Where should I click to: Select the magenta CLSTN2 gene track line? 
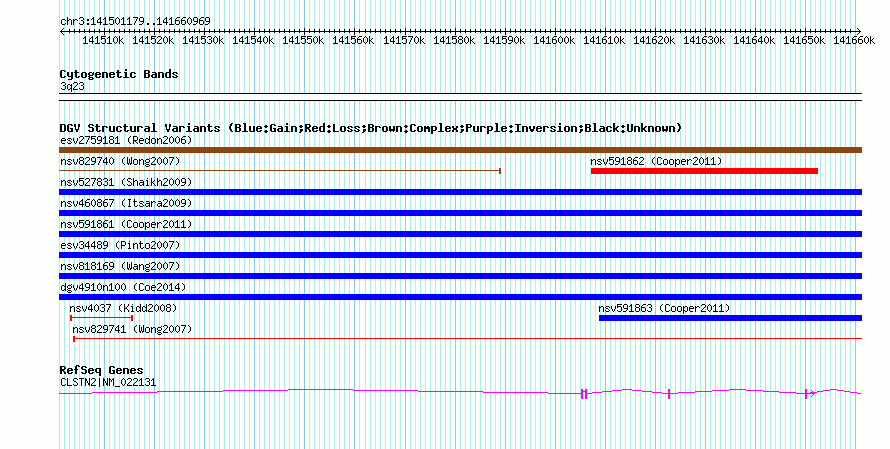click(x=460, y=392)
